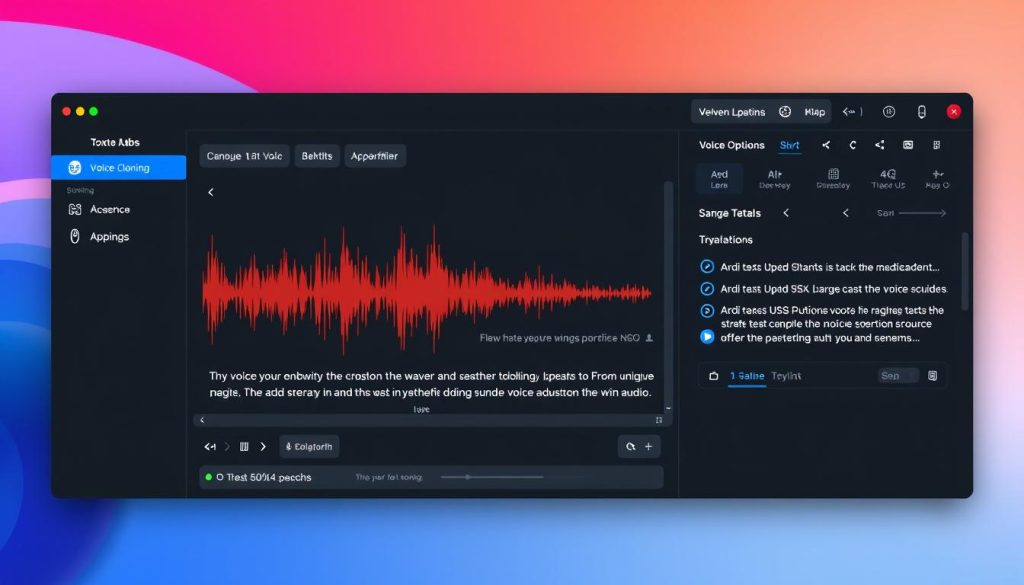Toggle the second Ardi checkmark item
The height and width of the screenshot is (585, 1024).
tap(707, 289)
